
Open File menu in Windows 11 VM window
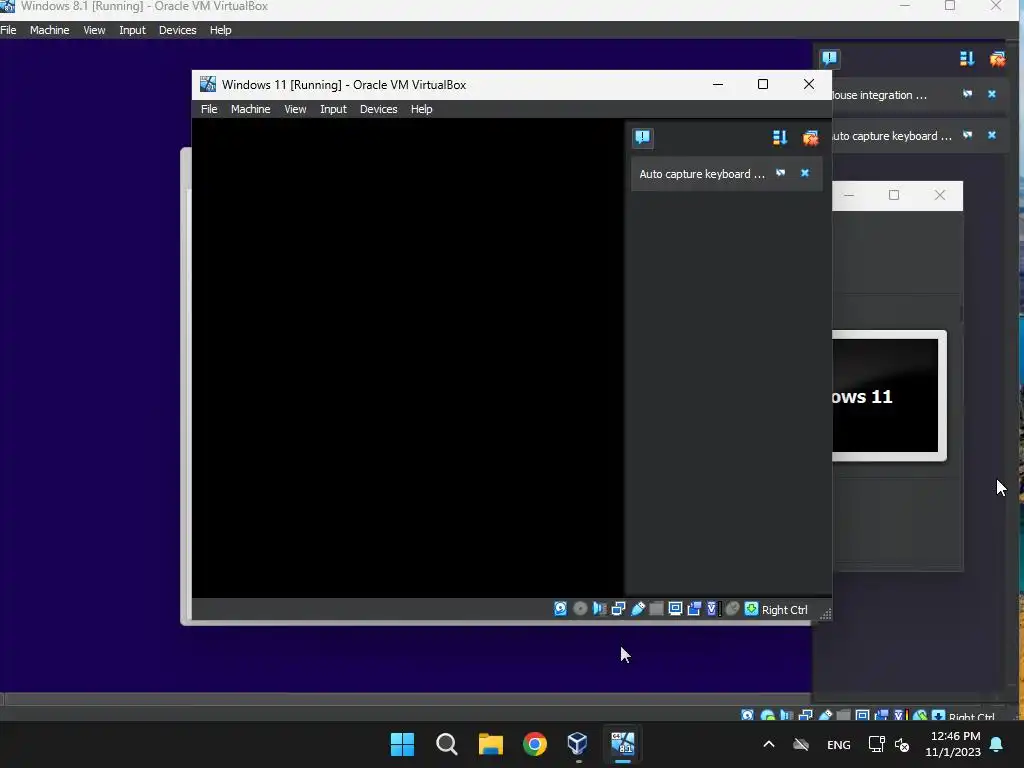(x=209, y=109)
